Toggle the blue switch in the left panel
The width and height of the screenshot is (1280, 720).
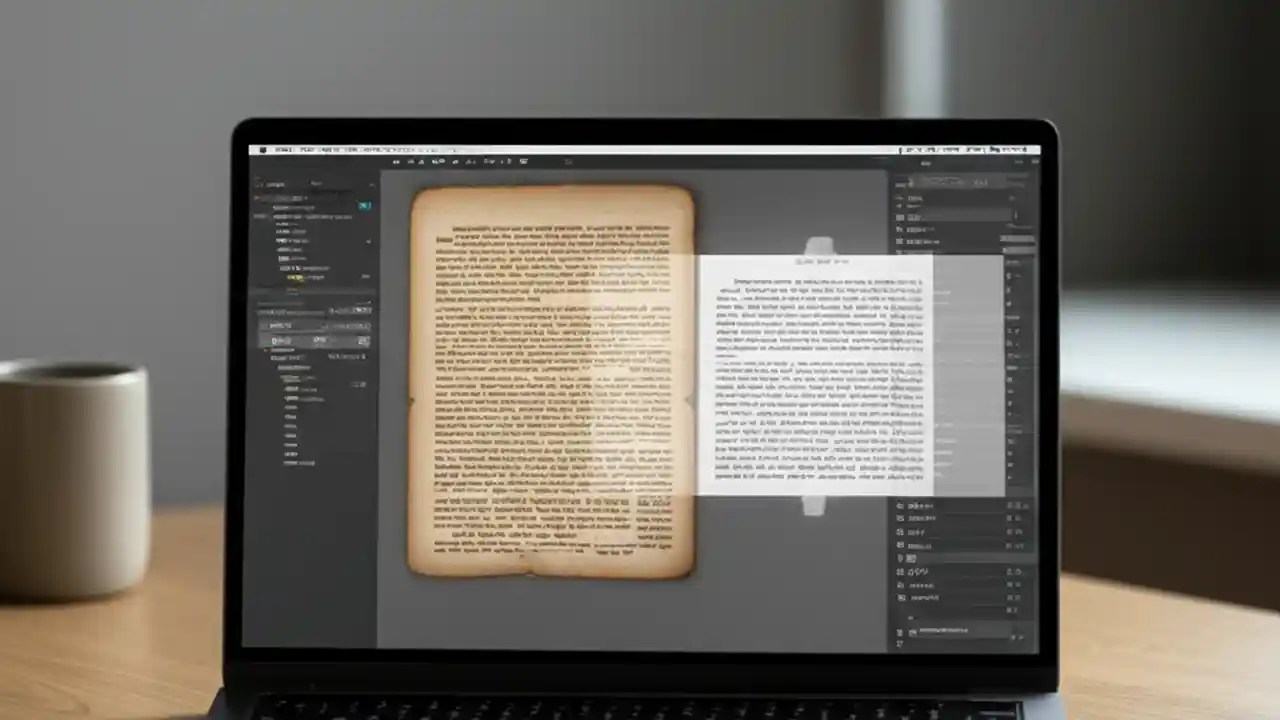(x=364, y=206)
